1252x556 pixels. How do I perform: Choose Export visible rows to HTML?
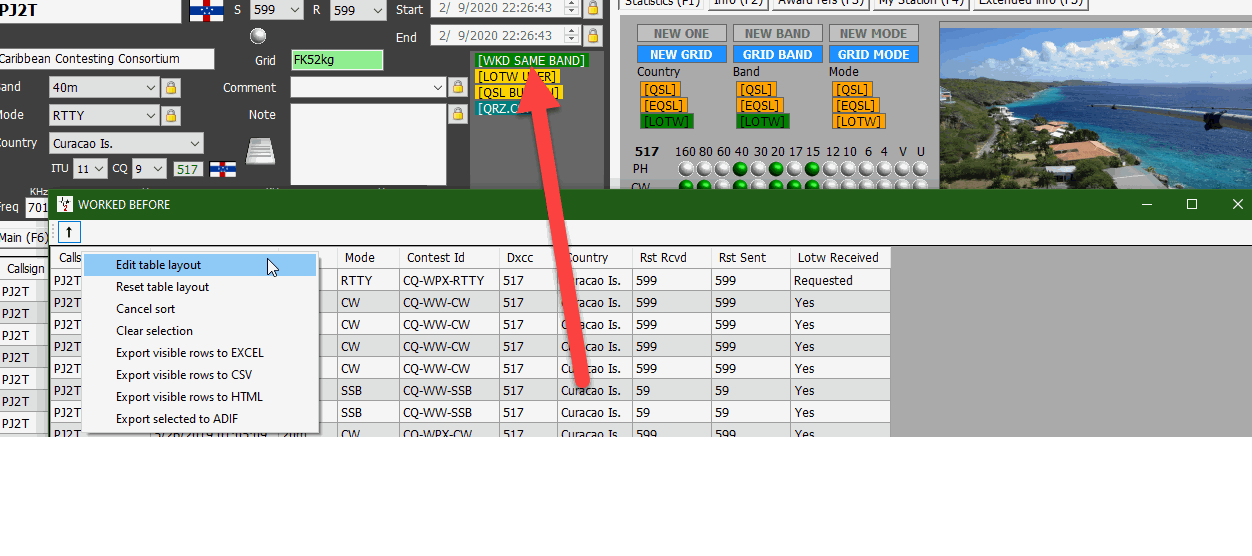(x=200, y=397)
